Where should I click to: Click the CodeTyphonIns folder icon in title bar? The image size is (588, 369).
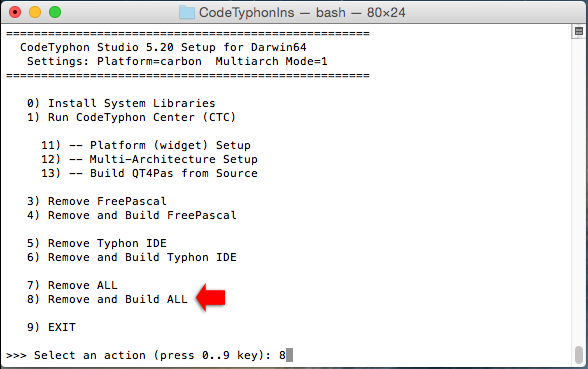tap(186, 12)
